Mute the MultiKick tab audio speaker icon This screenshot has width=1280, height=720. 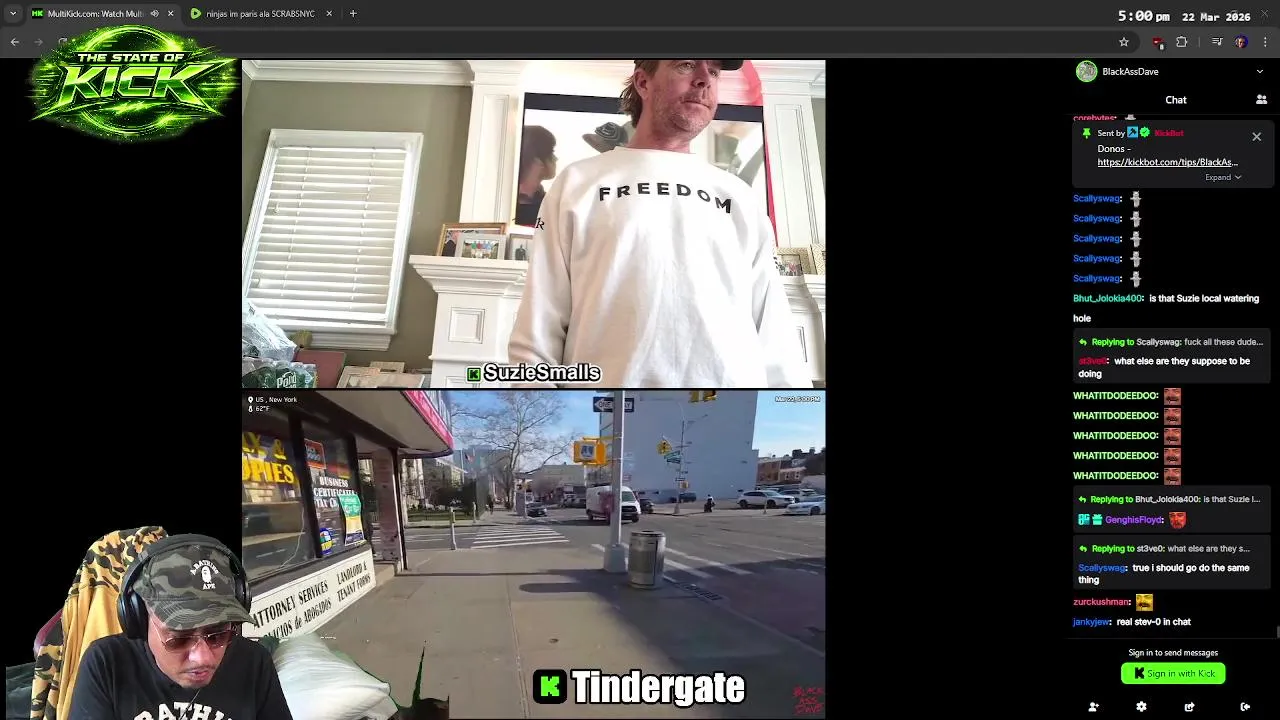click(154, 14)
